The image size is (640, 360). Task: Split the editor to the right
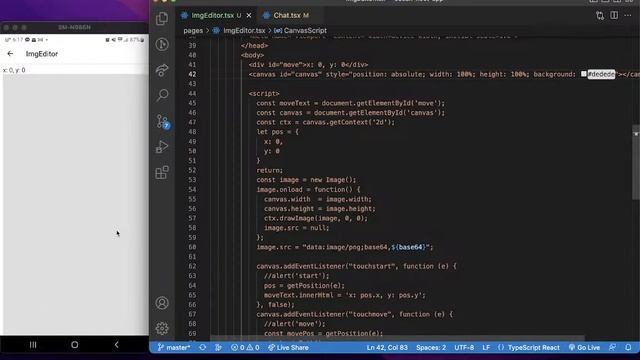tap(614, 16)
